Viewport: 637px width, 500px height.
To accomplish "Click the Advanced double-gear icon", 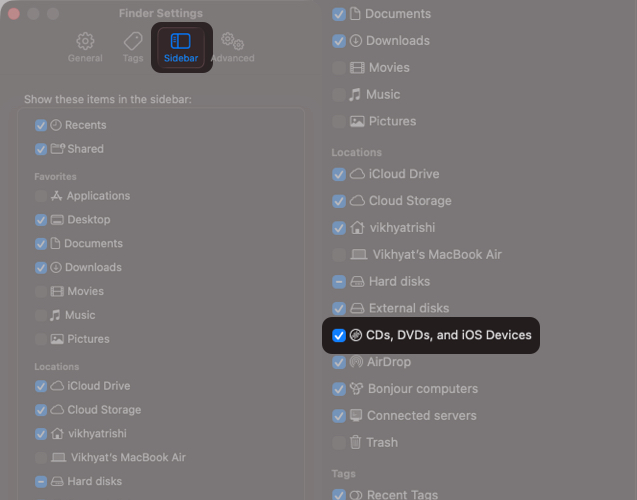I will (232, 41).
